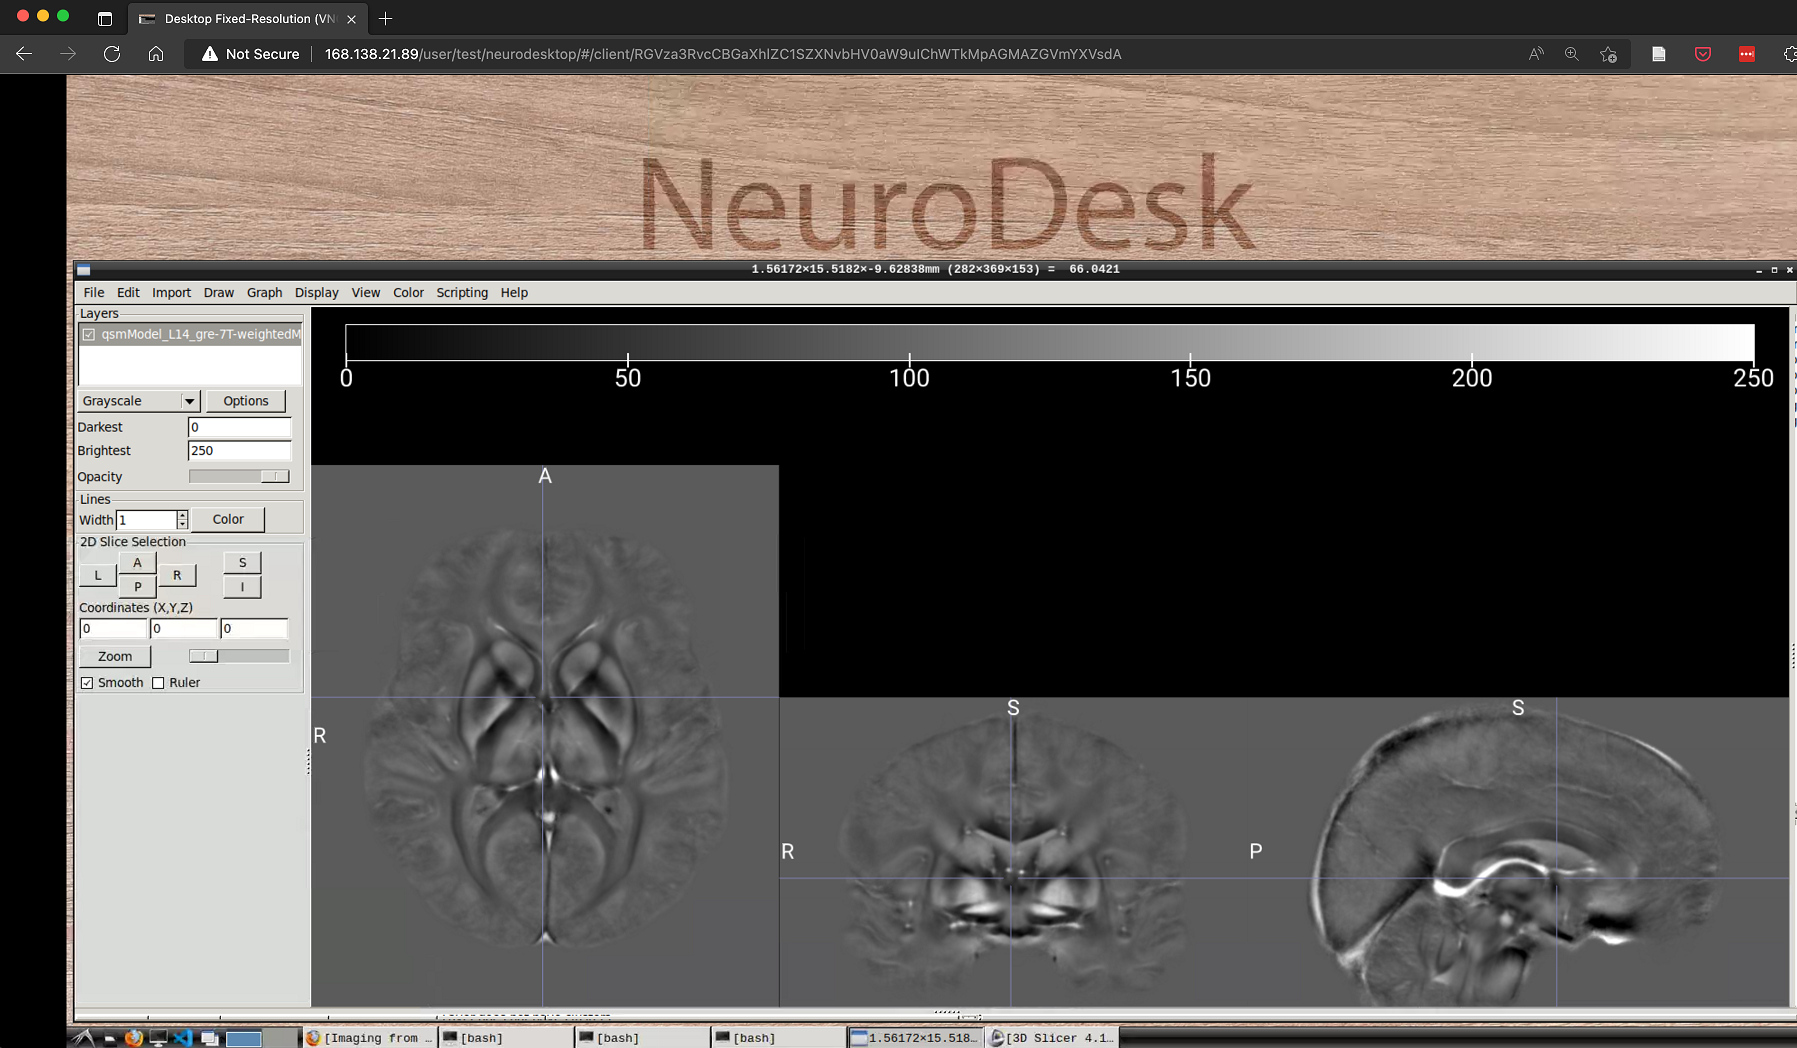Switch to the [3D Slicer 4.1...] window
Viewport: 1797px width, 1048px height.
pyautogui.click(x=1052, y=1038)
